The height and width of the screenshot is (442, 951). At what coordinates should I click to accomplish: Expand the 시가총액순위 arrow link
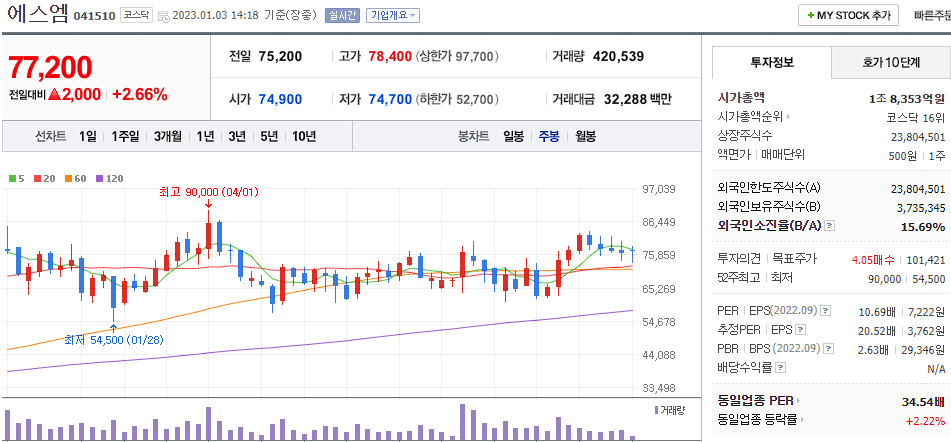click(x=790, y=116)
